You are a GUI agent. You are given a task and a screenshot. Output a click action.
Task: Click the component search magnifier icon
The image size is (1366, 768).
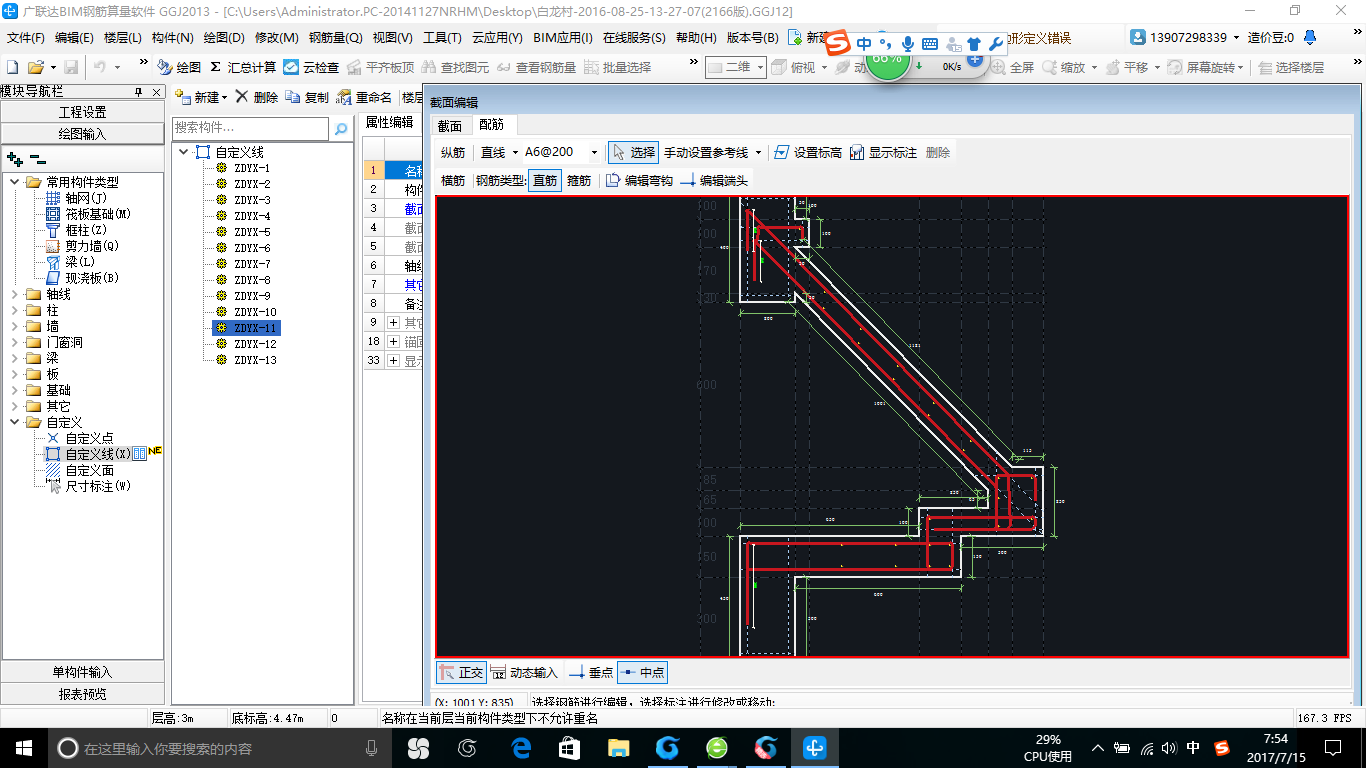341,128
